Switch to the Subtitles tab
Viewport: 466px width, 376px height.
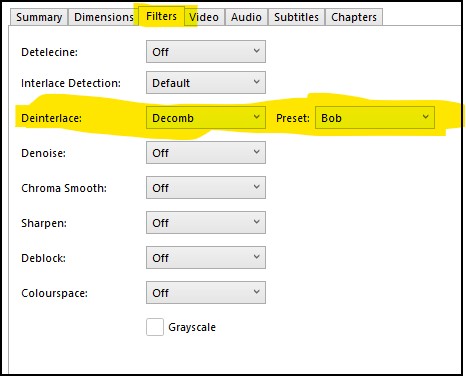point(296,17)
